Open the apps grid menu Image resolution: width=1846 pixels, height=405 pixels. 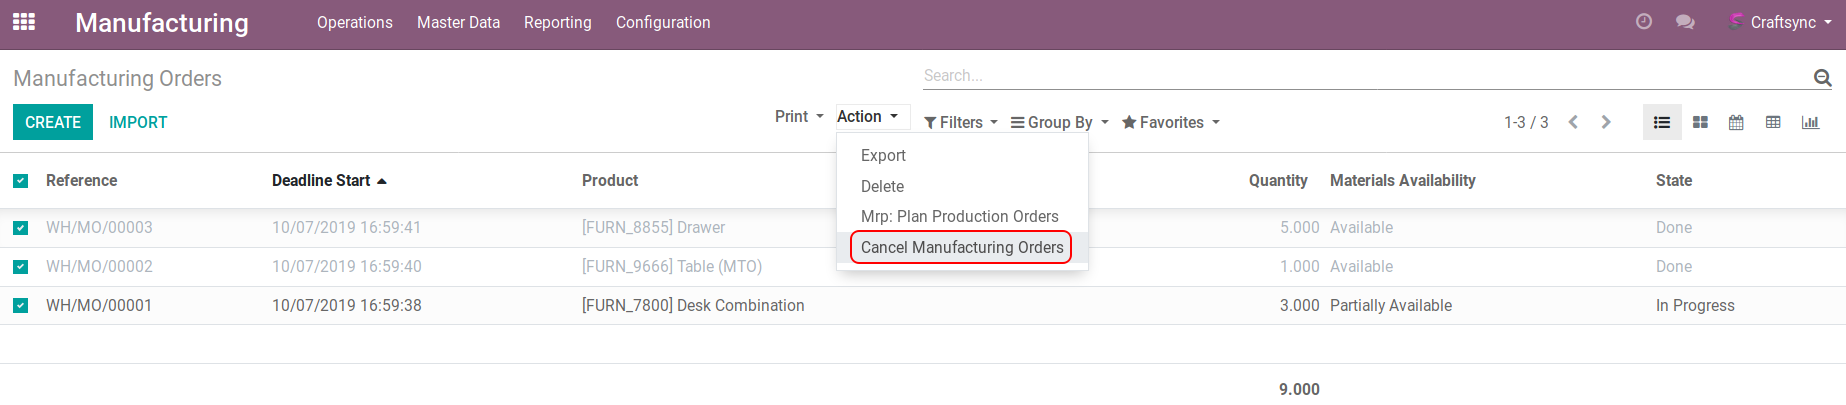tap(24, 22)
